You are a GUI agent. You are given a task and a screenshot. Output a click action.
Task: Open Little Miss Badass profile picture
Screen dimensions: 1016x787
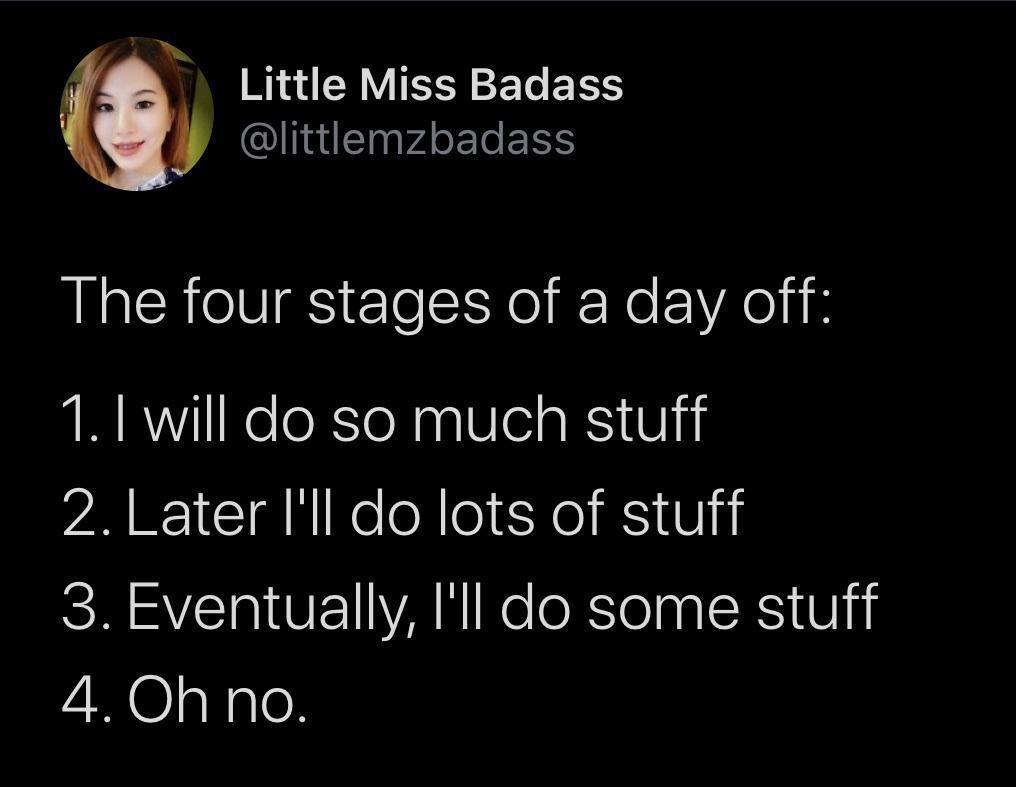tap(137, 114)
